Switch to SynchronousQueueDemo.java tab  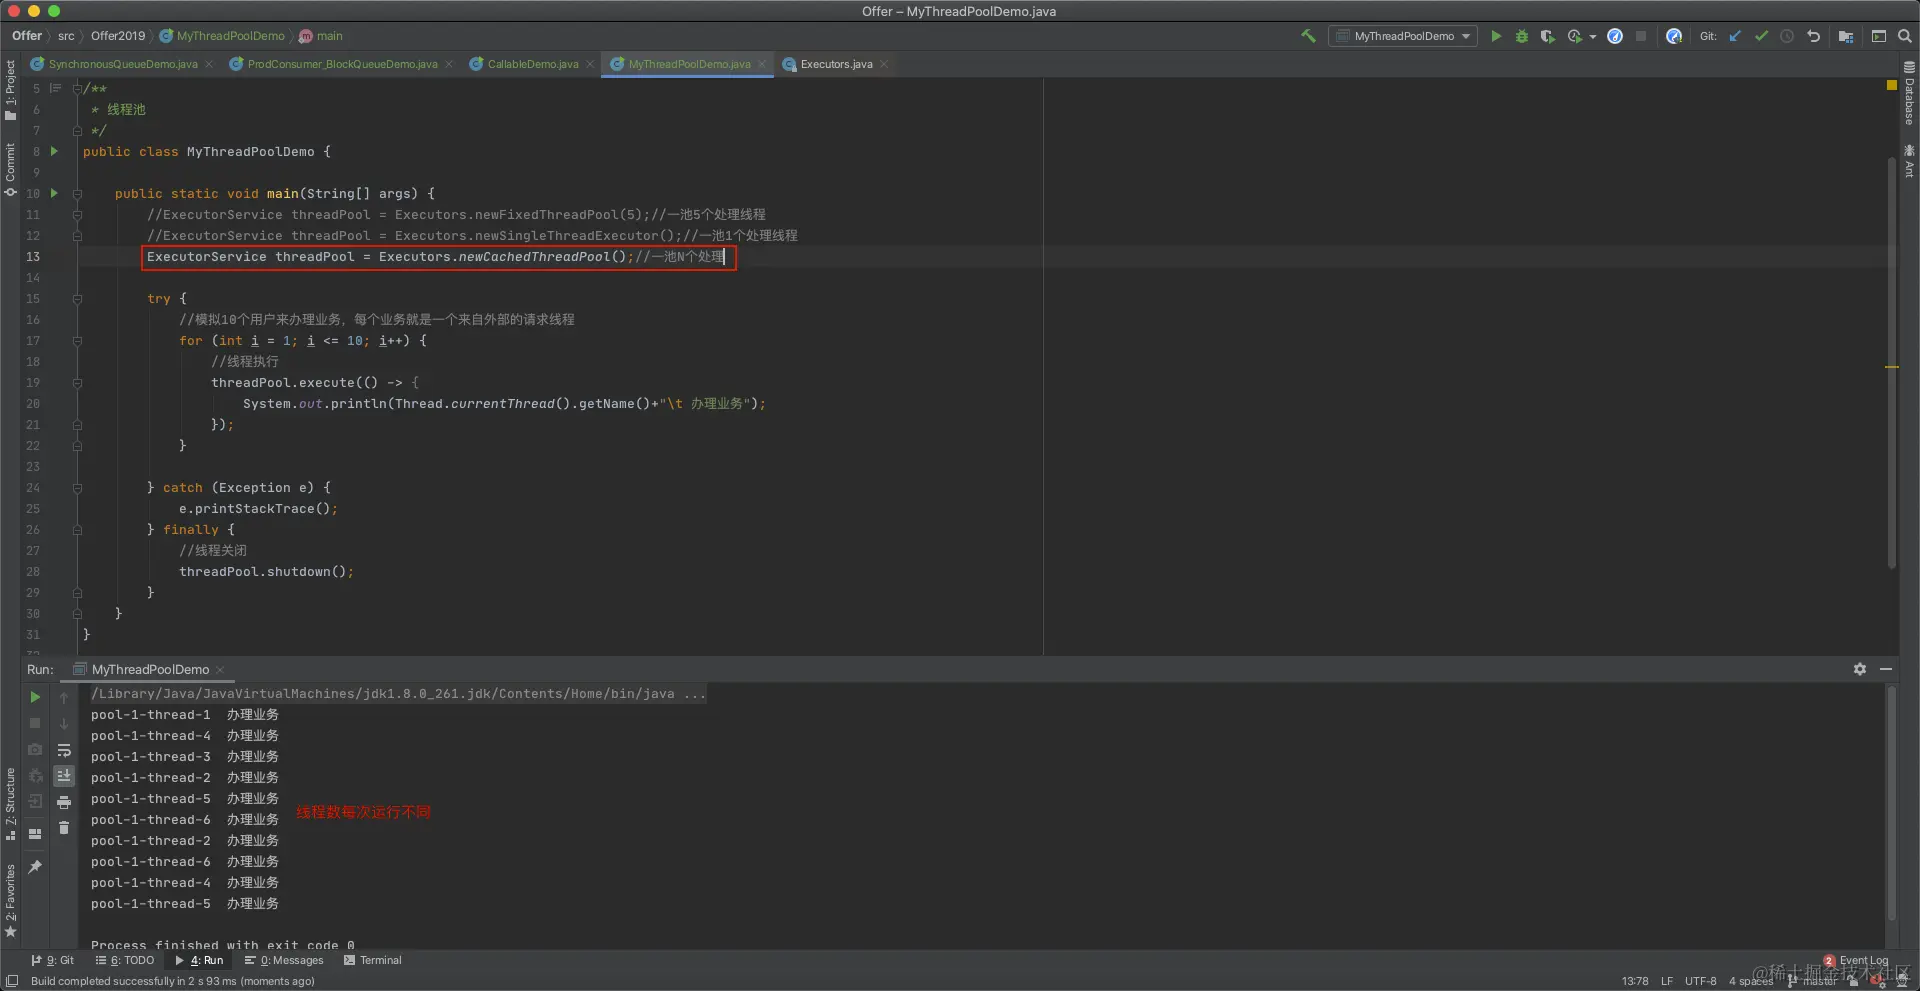[122, 64]
